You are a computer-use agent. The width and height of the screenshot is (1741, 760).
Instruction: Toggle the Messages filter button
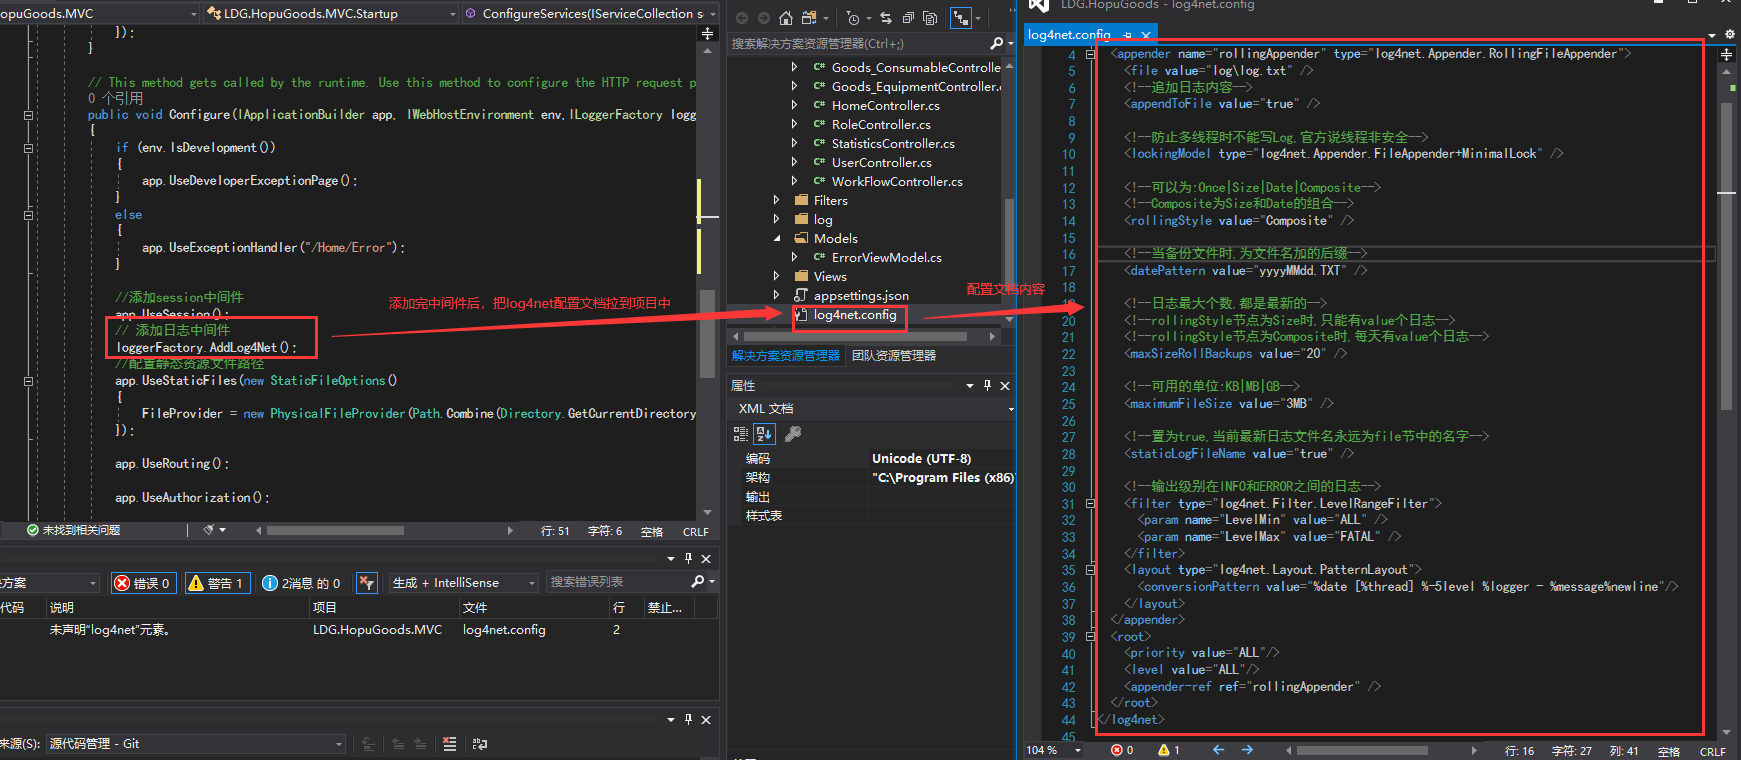point(302,583)
